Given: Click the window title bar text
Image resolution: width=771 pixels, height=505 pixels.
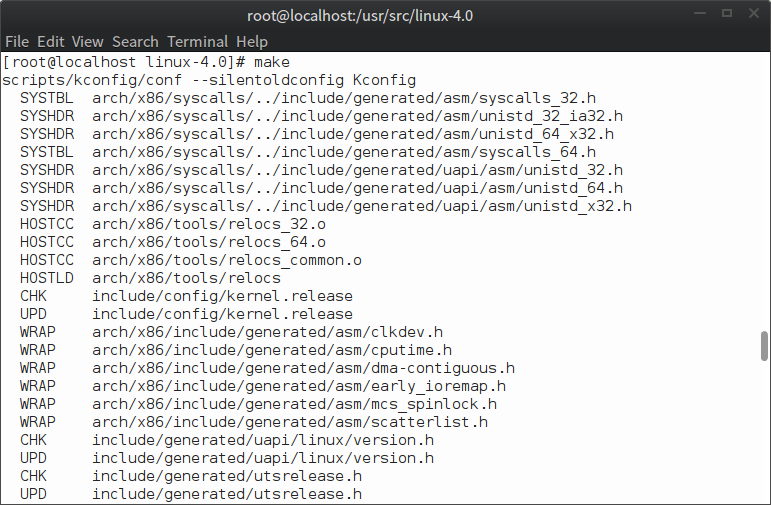Looking at the screenshot, I should point(385,15).
